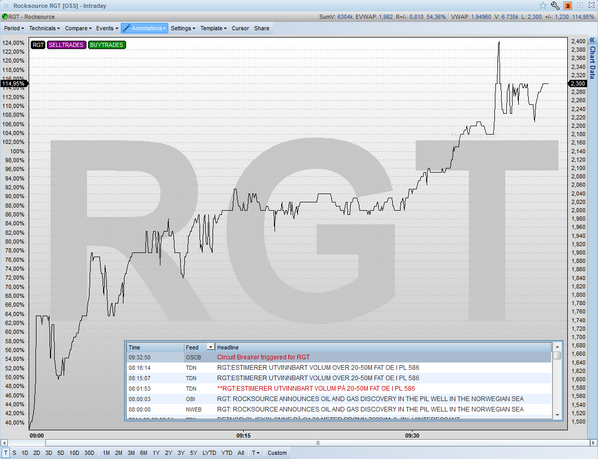Click the Share toolbar item
The image size is (598, 459).
coord(262,28)
